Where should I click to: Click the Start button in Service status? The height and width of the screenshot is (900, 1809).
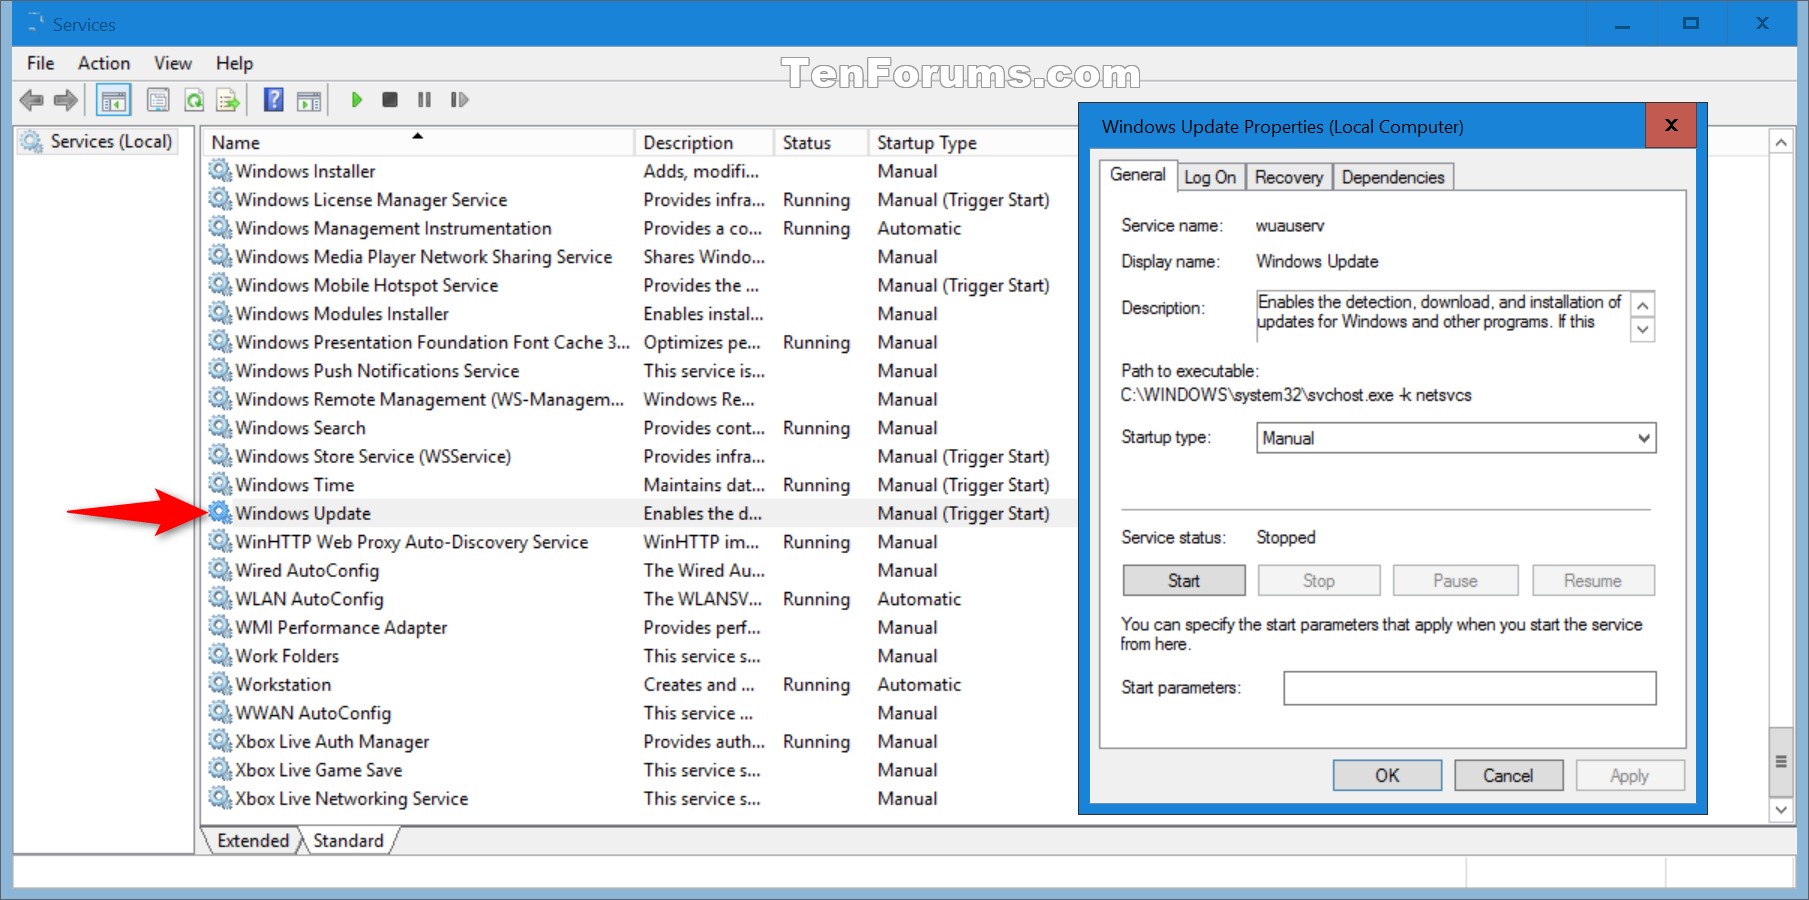pyautogui.click(x=1184, y=581)
